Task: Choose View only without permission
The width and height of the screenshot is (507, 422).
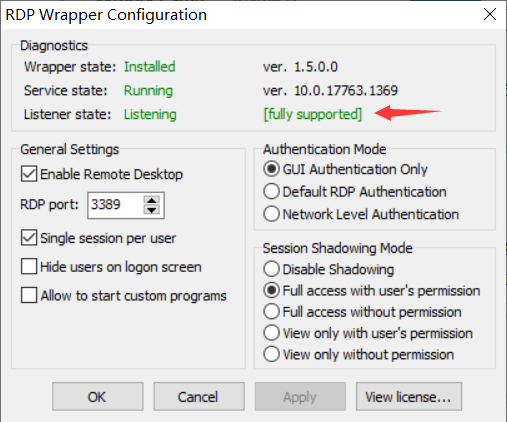Action: [271, 354]
